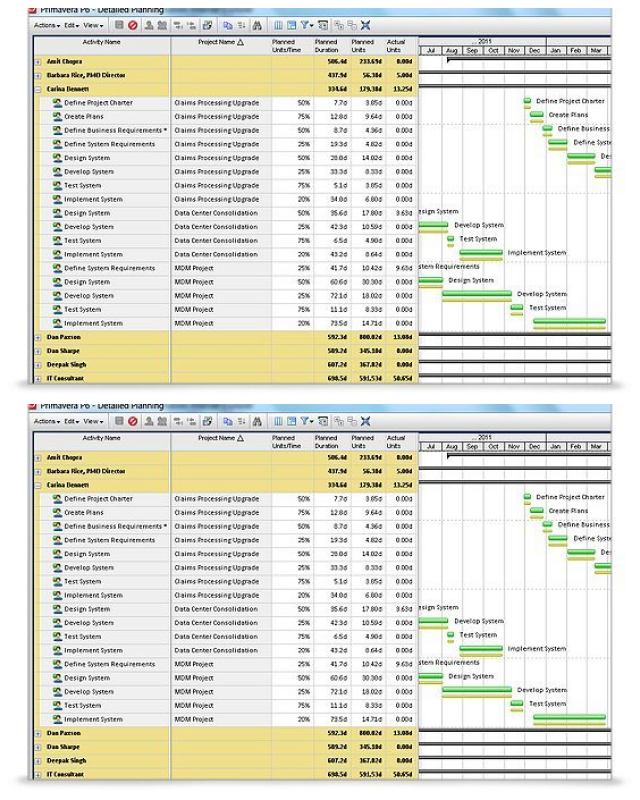Sort by Activity Name column header, top window
Image resolution: width=640 pixels, height=800 pixels.
[102, 45]
